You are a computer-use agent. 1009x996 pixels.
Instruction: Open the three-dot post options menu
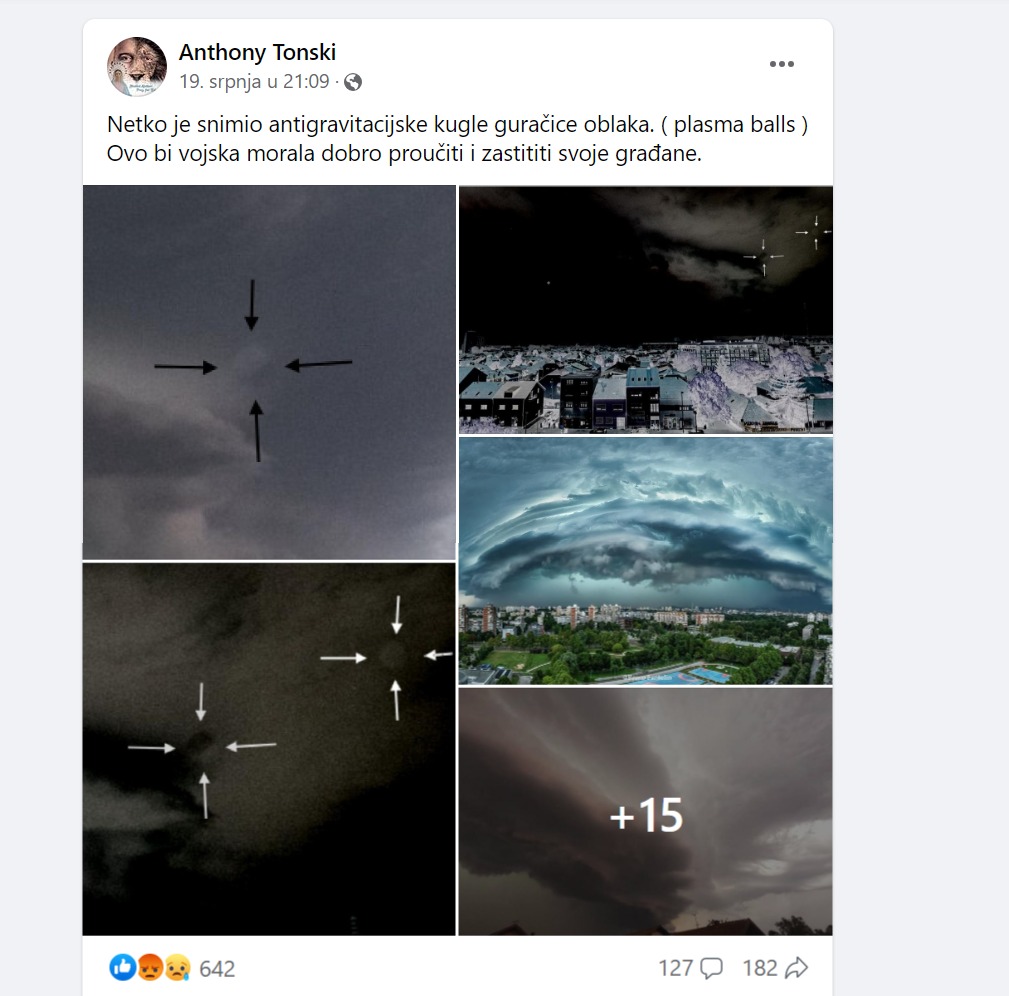tap(781, 64)
